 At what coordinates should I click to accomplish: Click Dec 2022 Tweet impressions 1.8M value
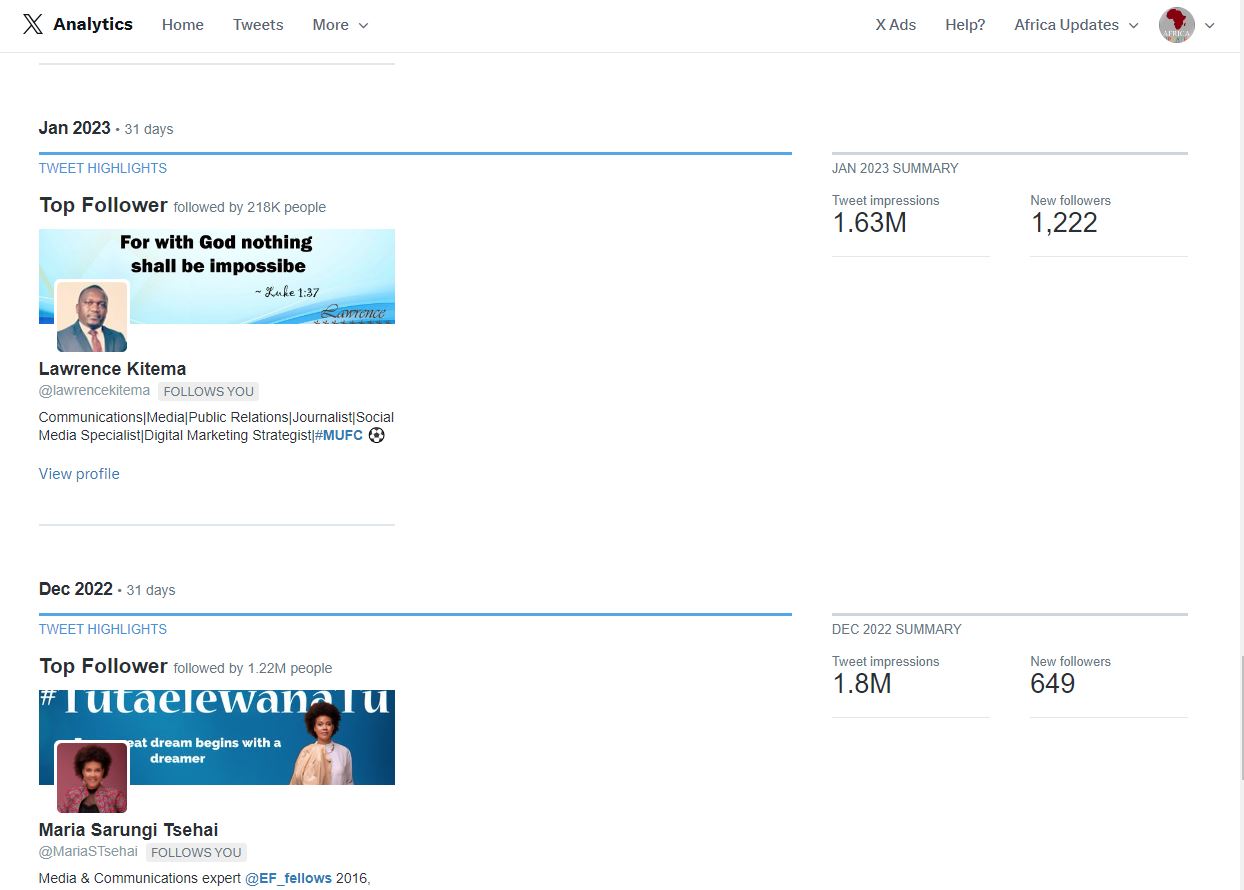861,684
